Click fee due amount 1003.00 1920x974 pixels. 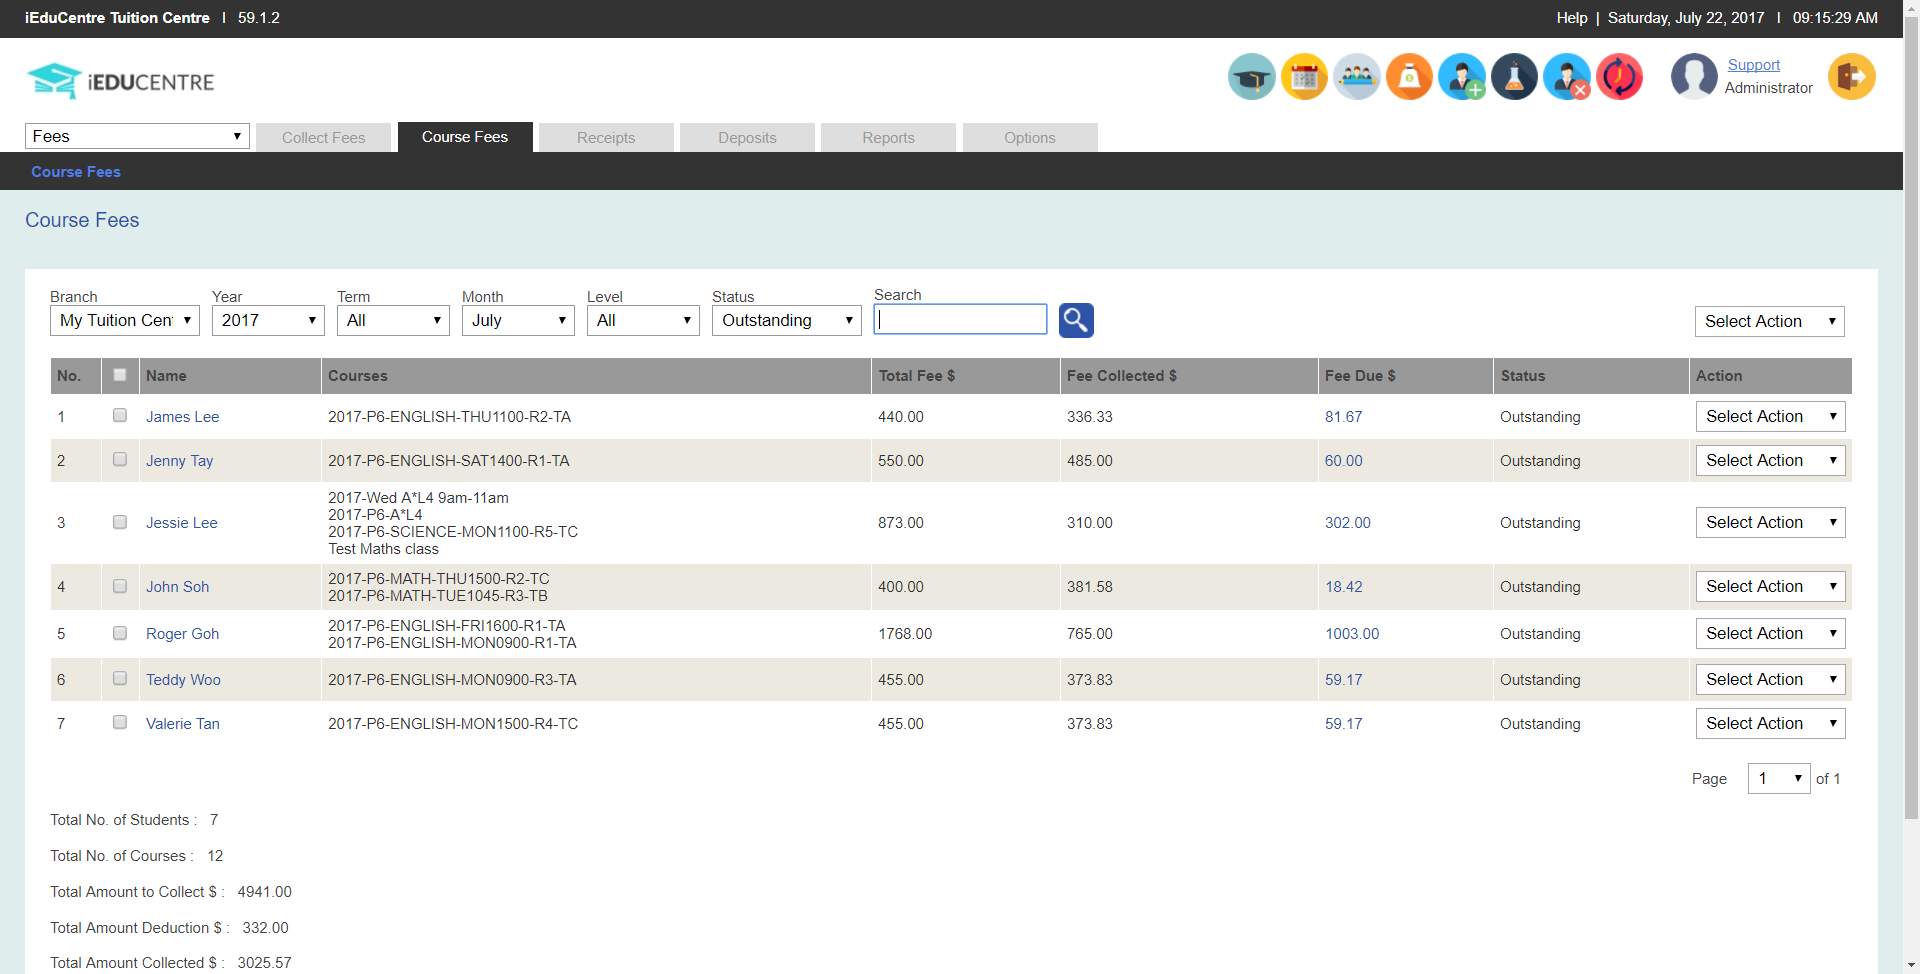(1352, 634)
